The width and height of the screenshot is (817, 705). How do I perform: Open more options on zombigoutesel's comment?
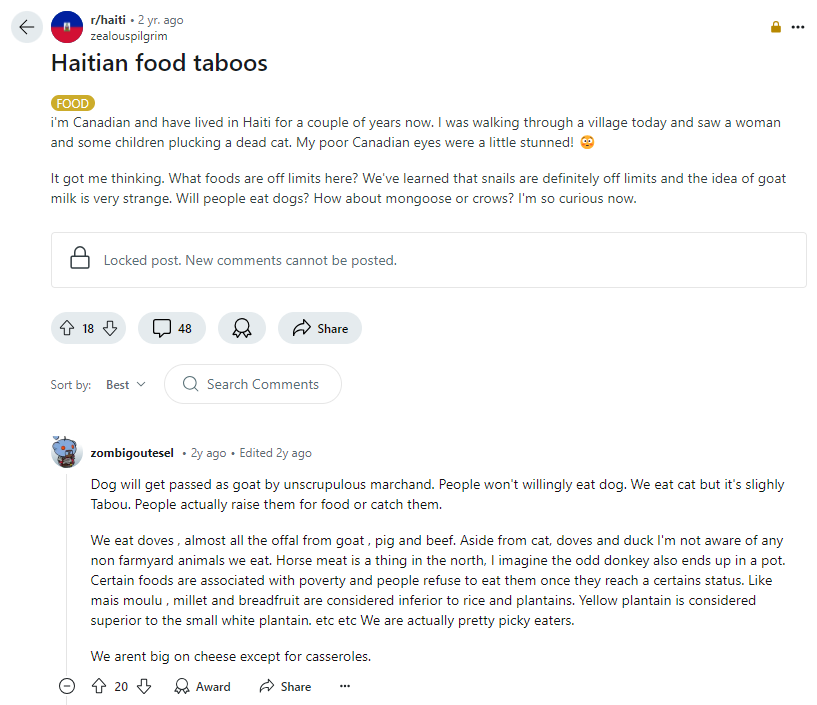click(345, 686)
